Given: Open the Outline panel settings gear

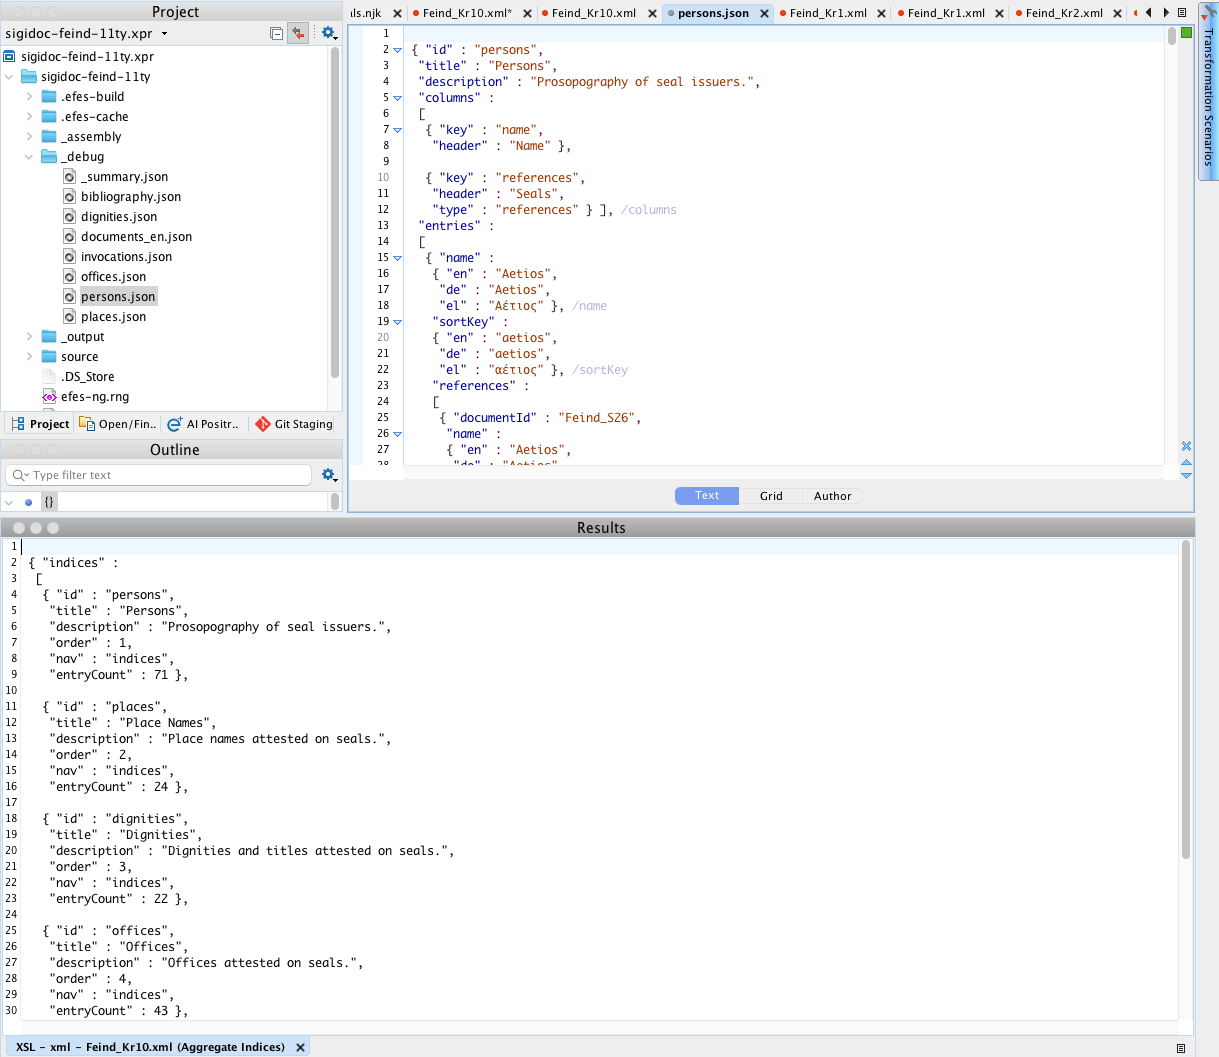Looking at the screenshot, I should 328,475.
